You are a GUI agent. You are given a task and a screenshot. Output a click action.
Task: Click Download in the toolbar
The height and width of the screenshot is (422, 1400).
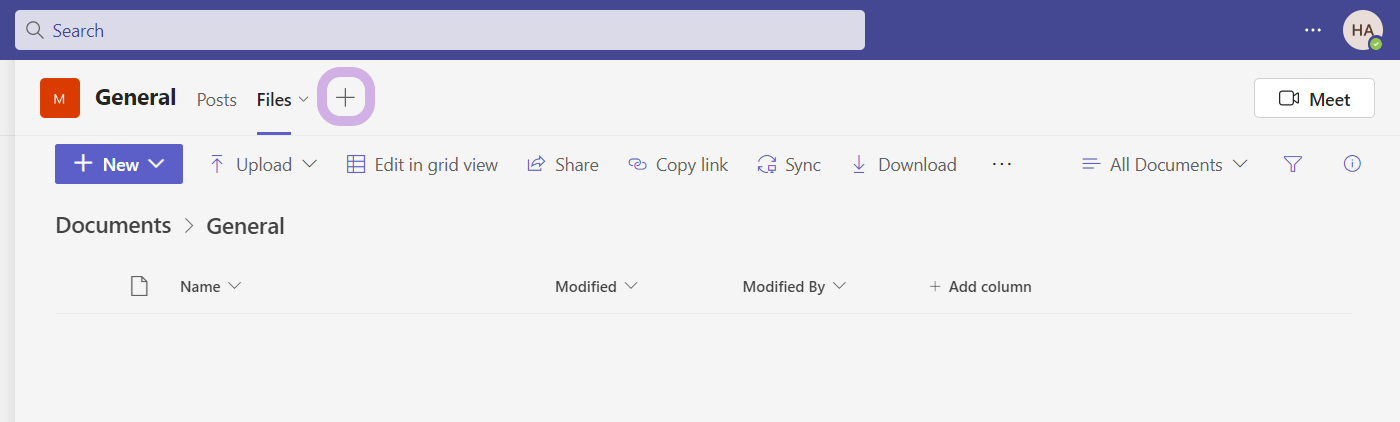point(903,165)
